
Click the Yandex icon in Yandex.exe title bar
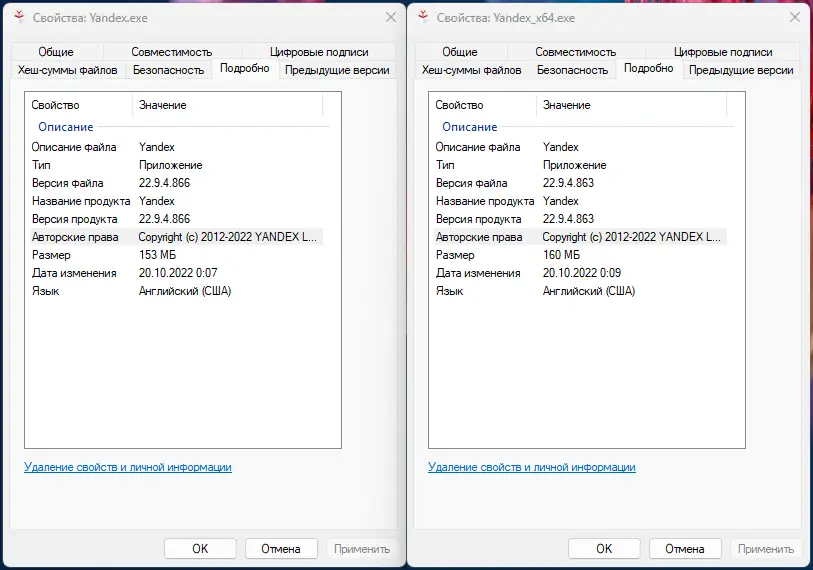17,17
